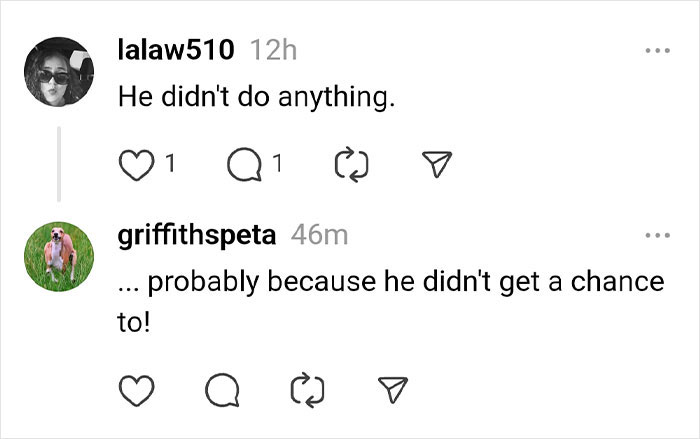Click the 12h timestamp
Image resolution: width=700 pixels, height=439 pixels.
[271, 49]
